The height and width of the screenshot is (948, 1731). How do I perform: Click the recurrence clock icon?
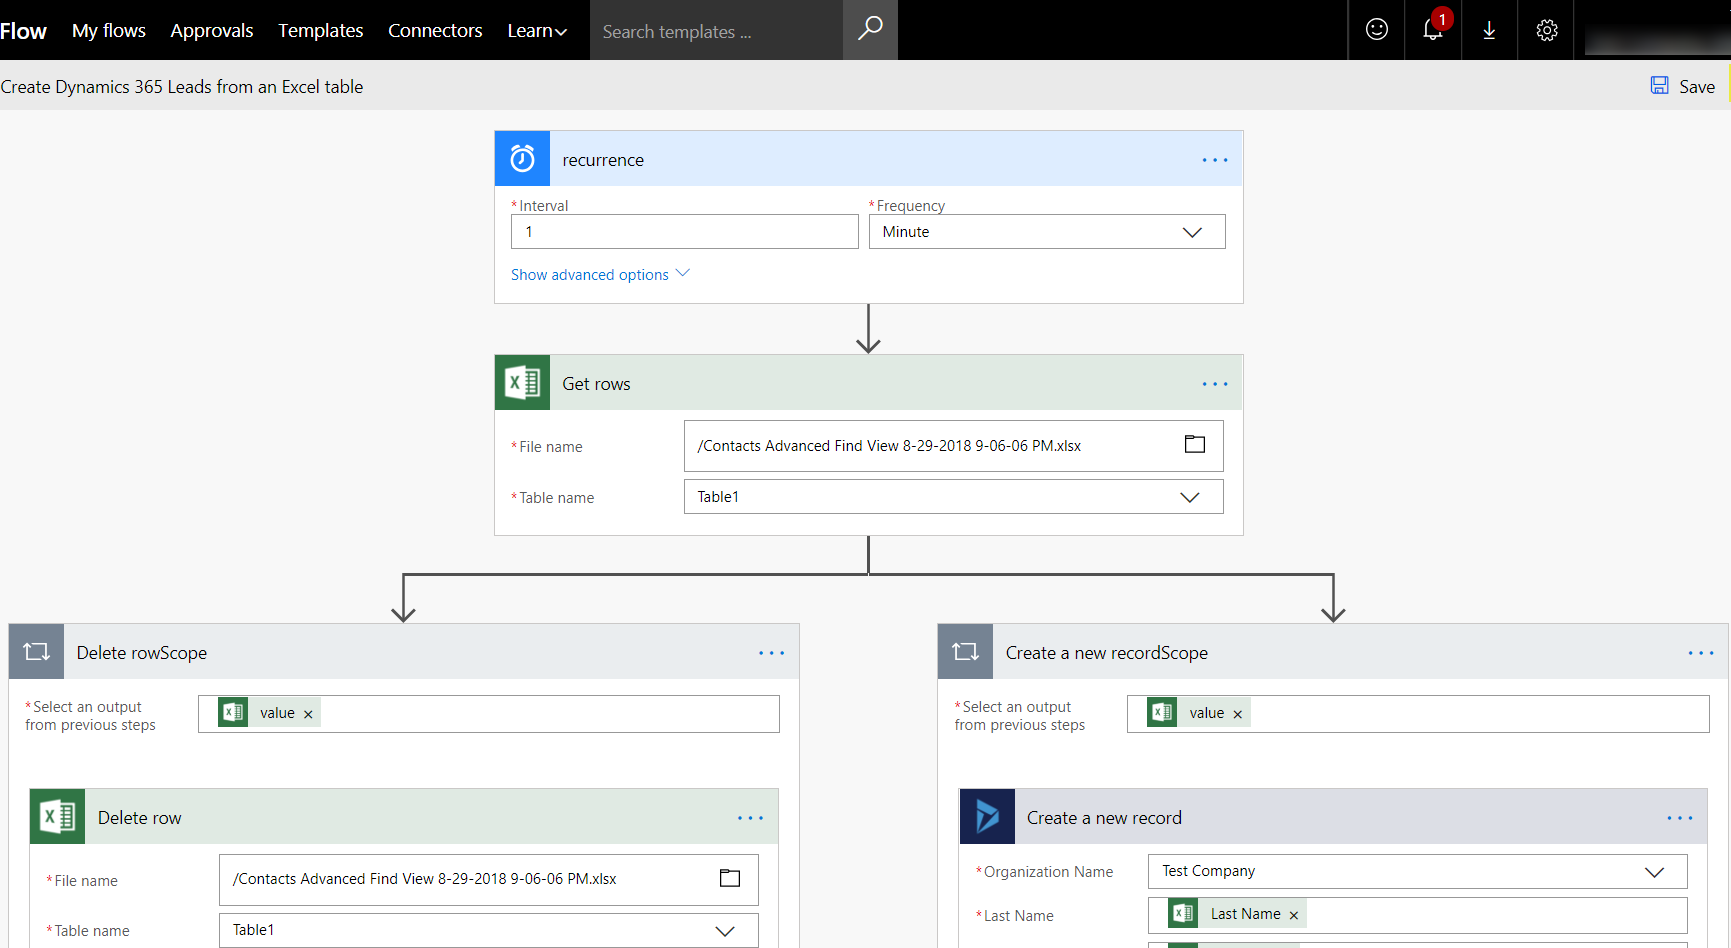point(522,158)
